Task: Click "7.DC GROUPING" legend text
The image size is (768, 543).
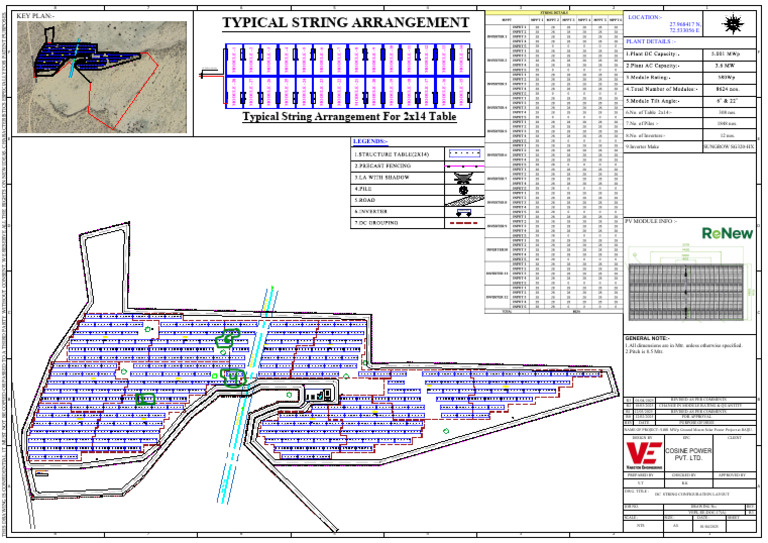Action: coord(376,223)
